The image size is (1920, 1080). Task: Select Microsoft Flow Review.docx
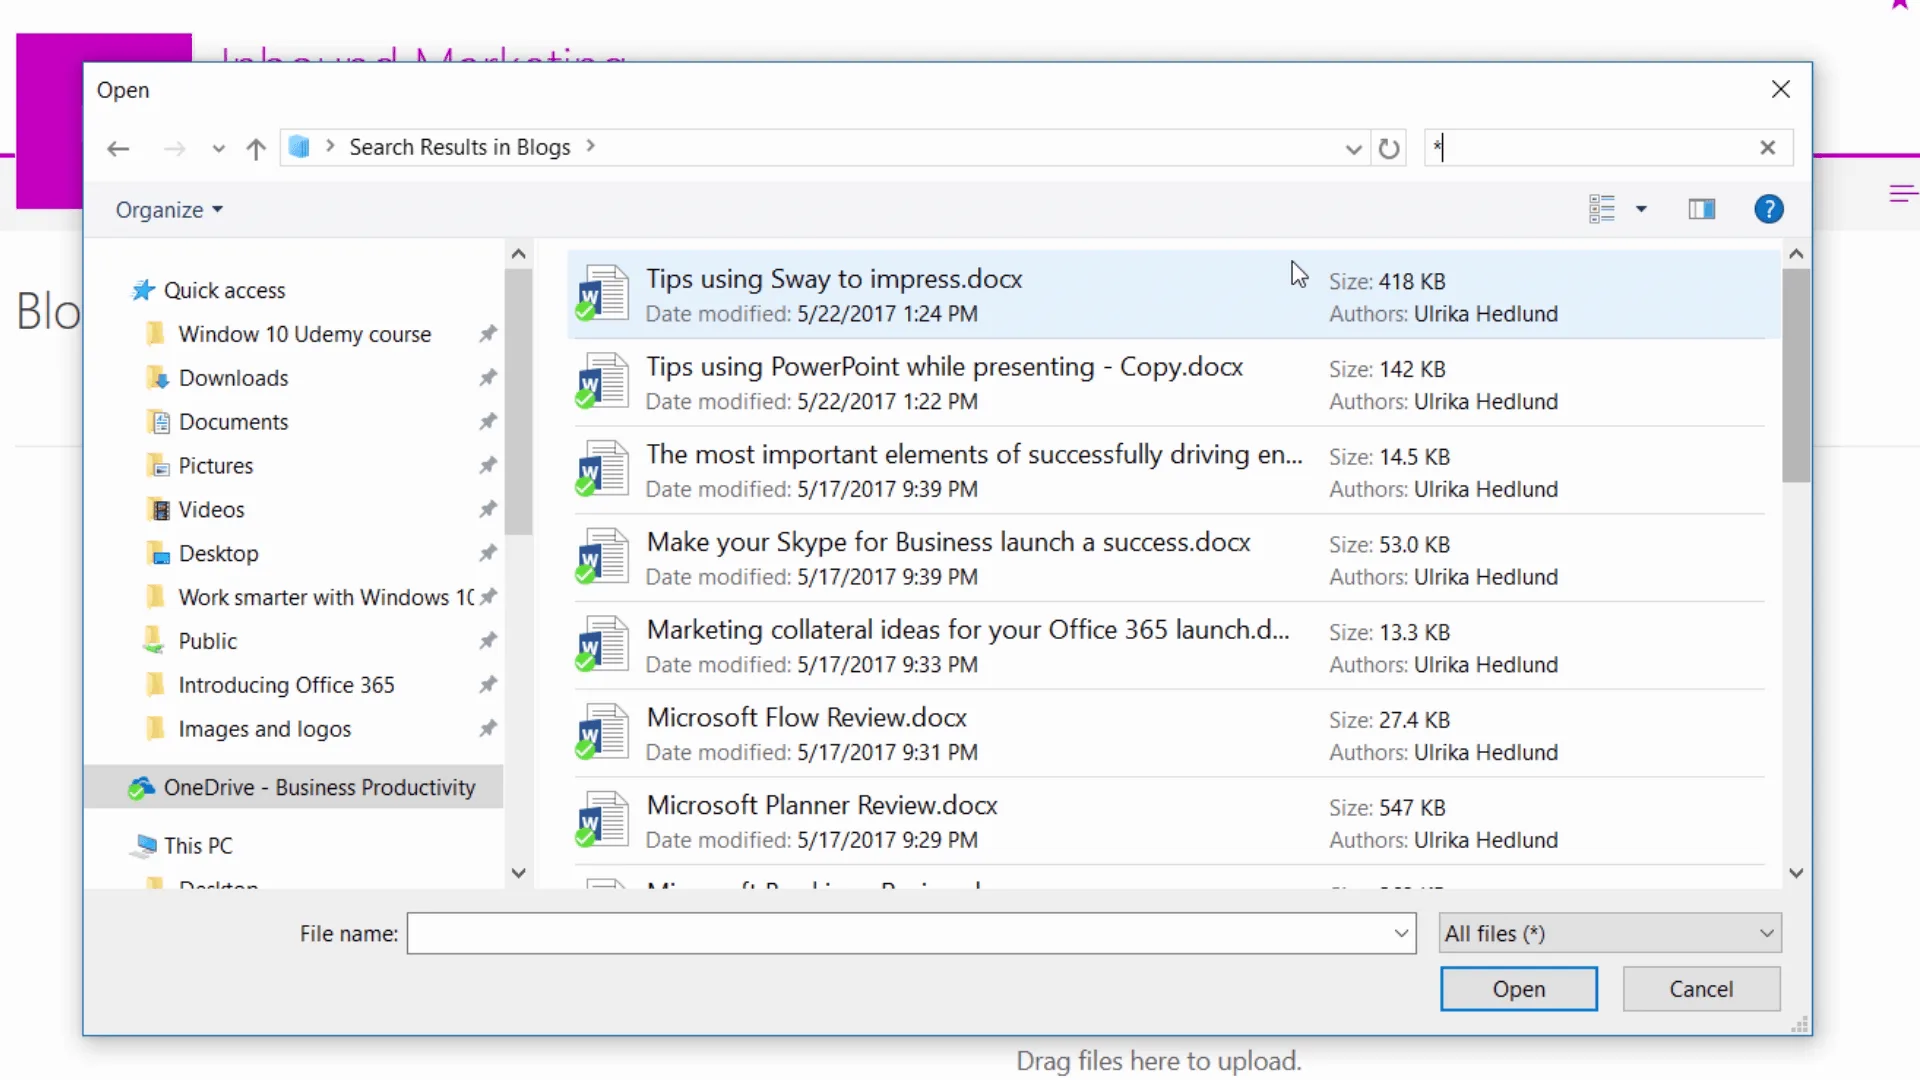click(x=1173, y=734)
